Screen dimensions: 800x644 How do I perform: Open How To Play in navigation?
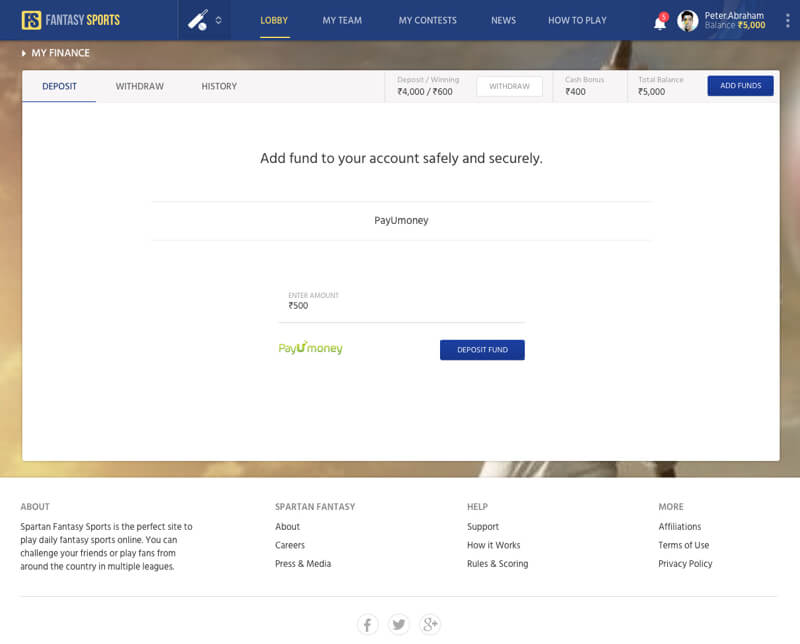577,20
